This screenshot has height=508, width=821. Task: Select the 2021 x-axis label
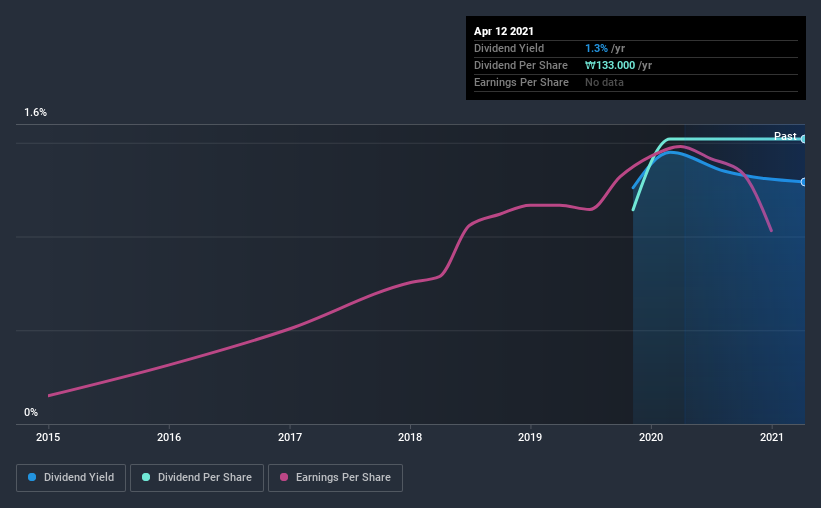(772, 437)
